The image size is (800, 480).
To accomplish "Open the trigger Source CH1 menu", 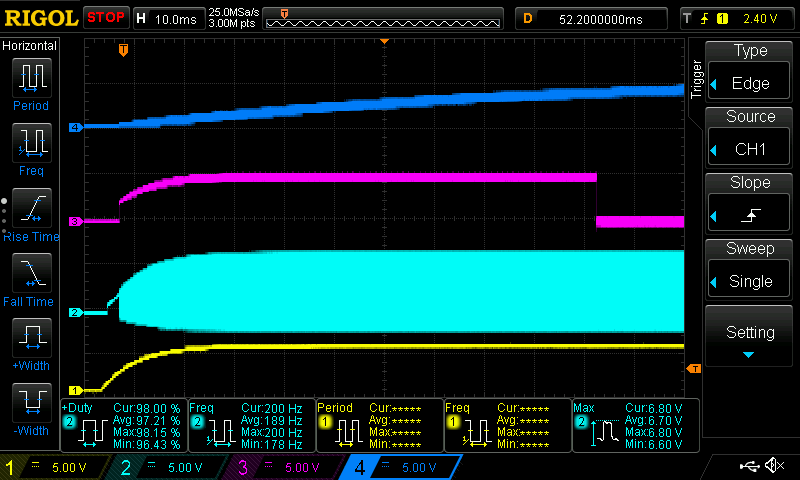I will click(749, 147).
